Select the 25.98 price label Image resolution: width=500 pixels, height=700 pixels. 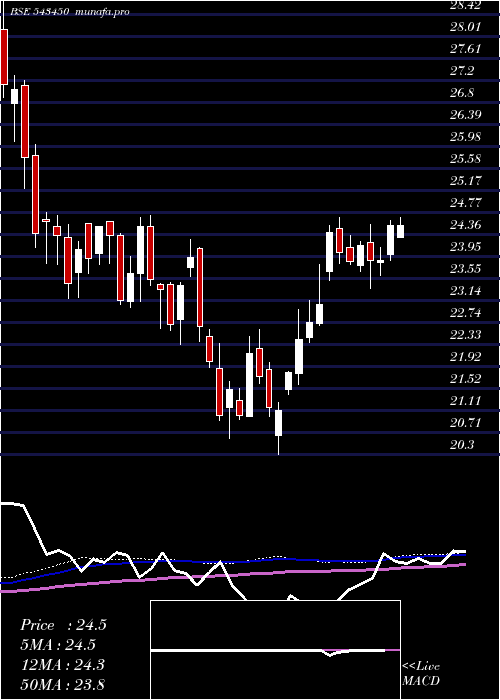465,137
